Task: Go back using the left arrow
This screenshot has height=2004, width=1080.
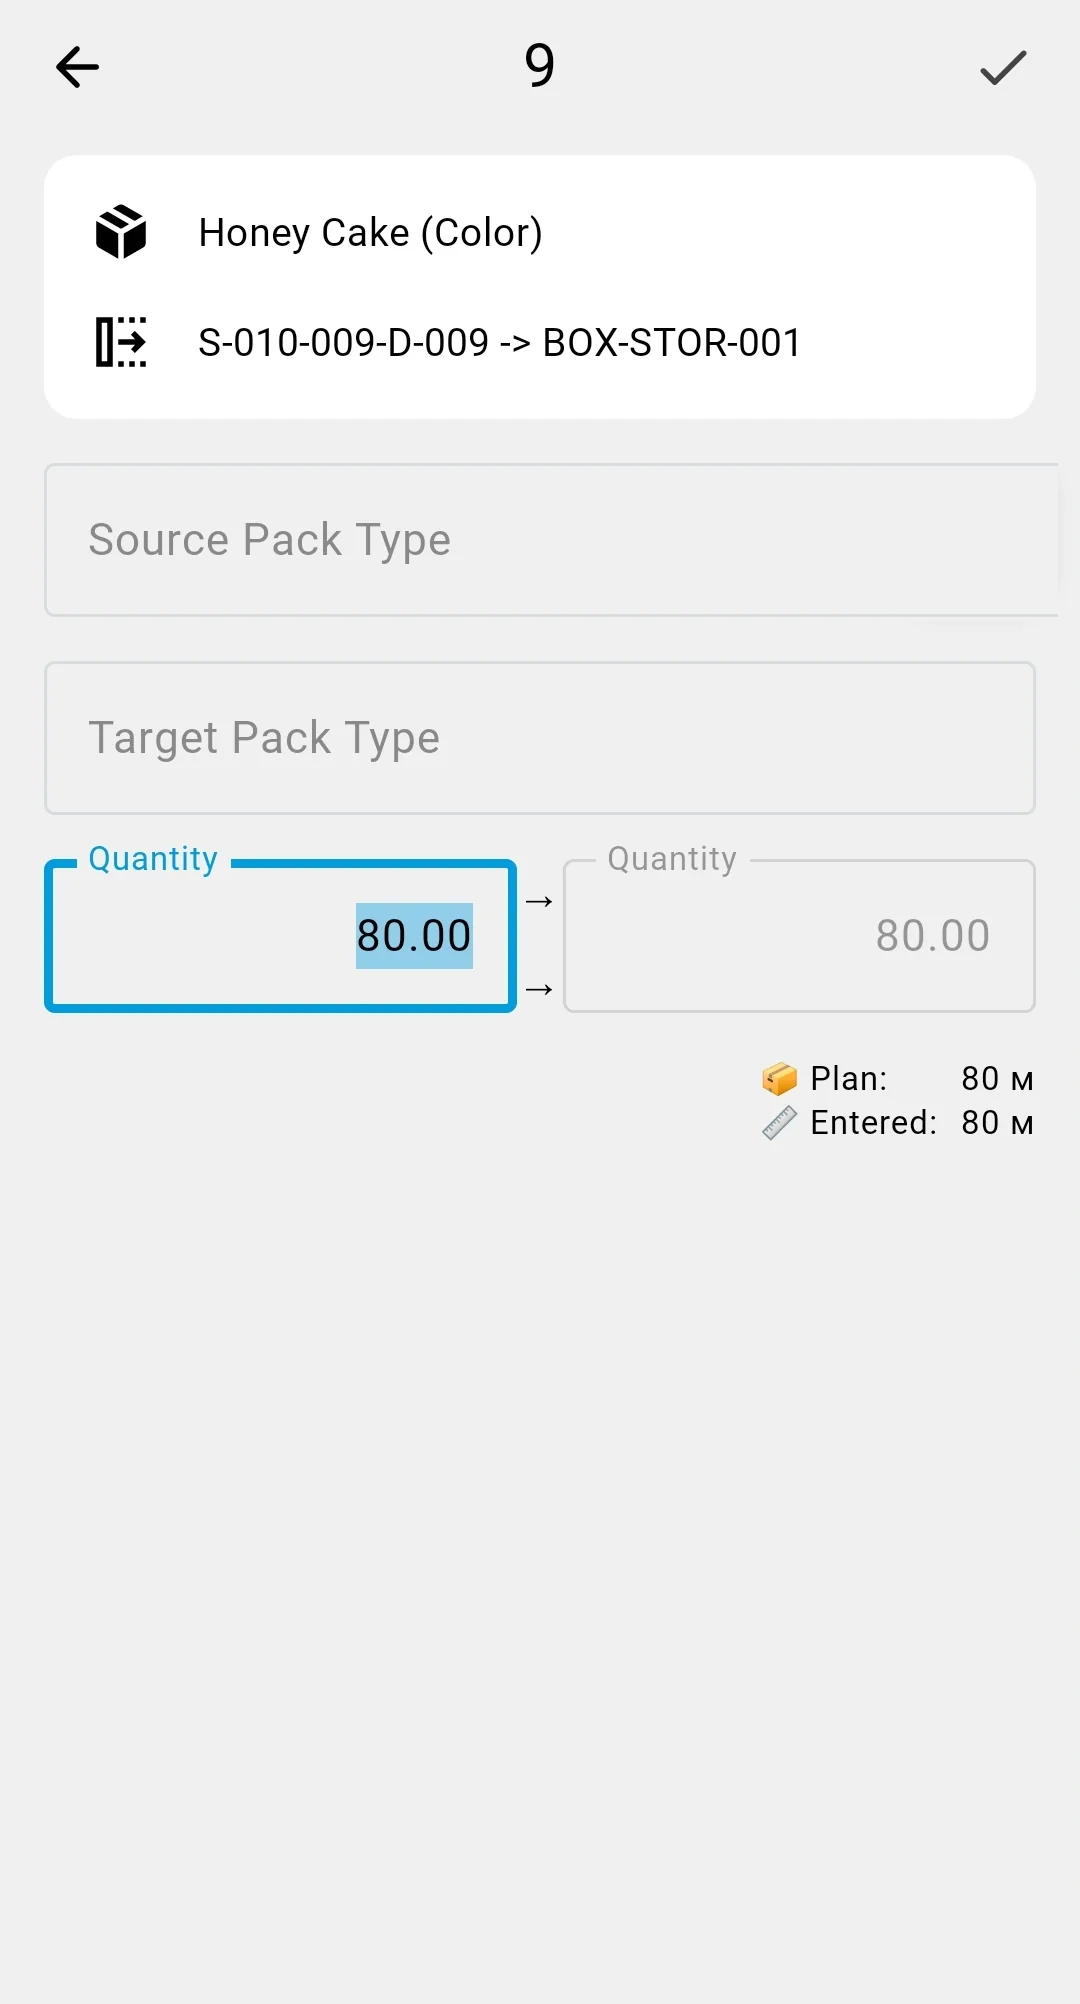Action: [77, 67]
